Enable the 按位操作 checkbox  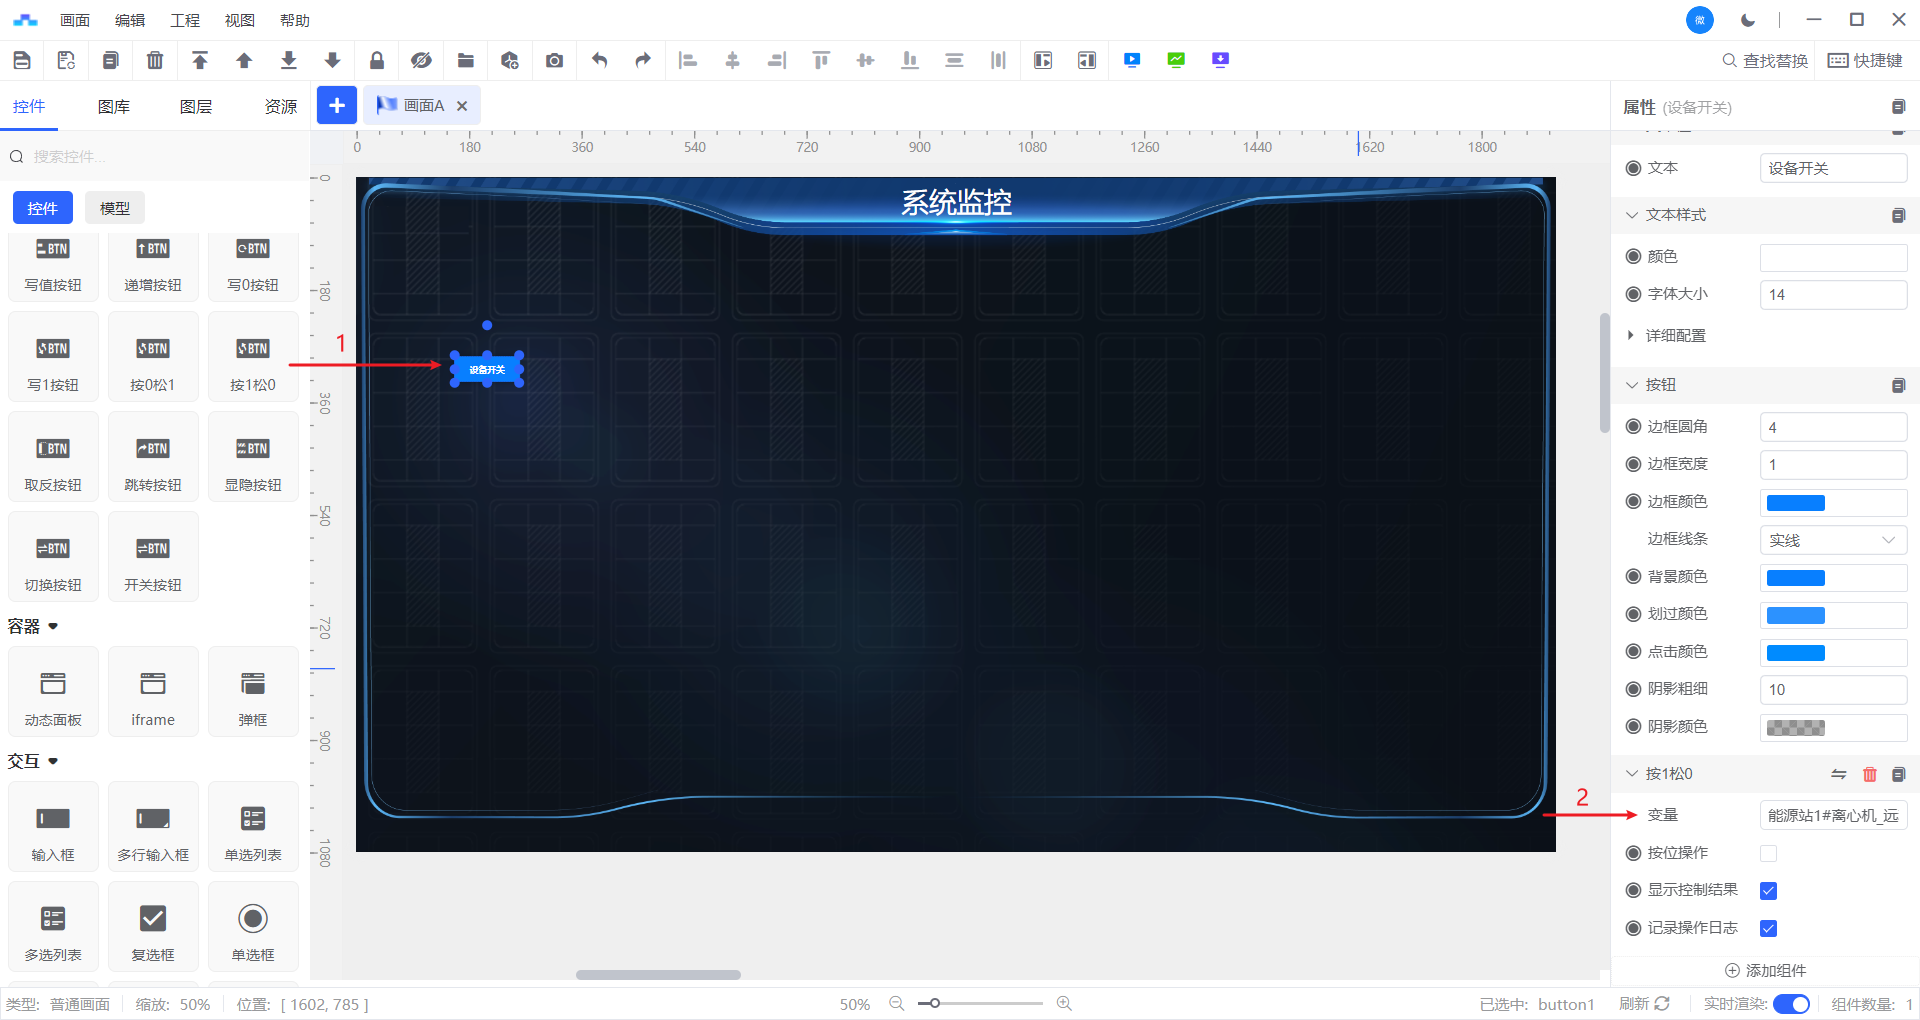1768,853
